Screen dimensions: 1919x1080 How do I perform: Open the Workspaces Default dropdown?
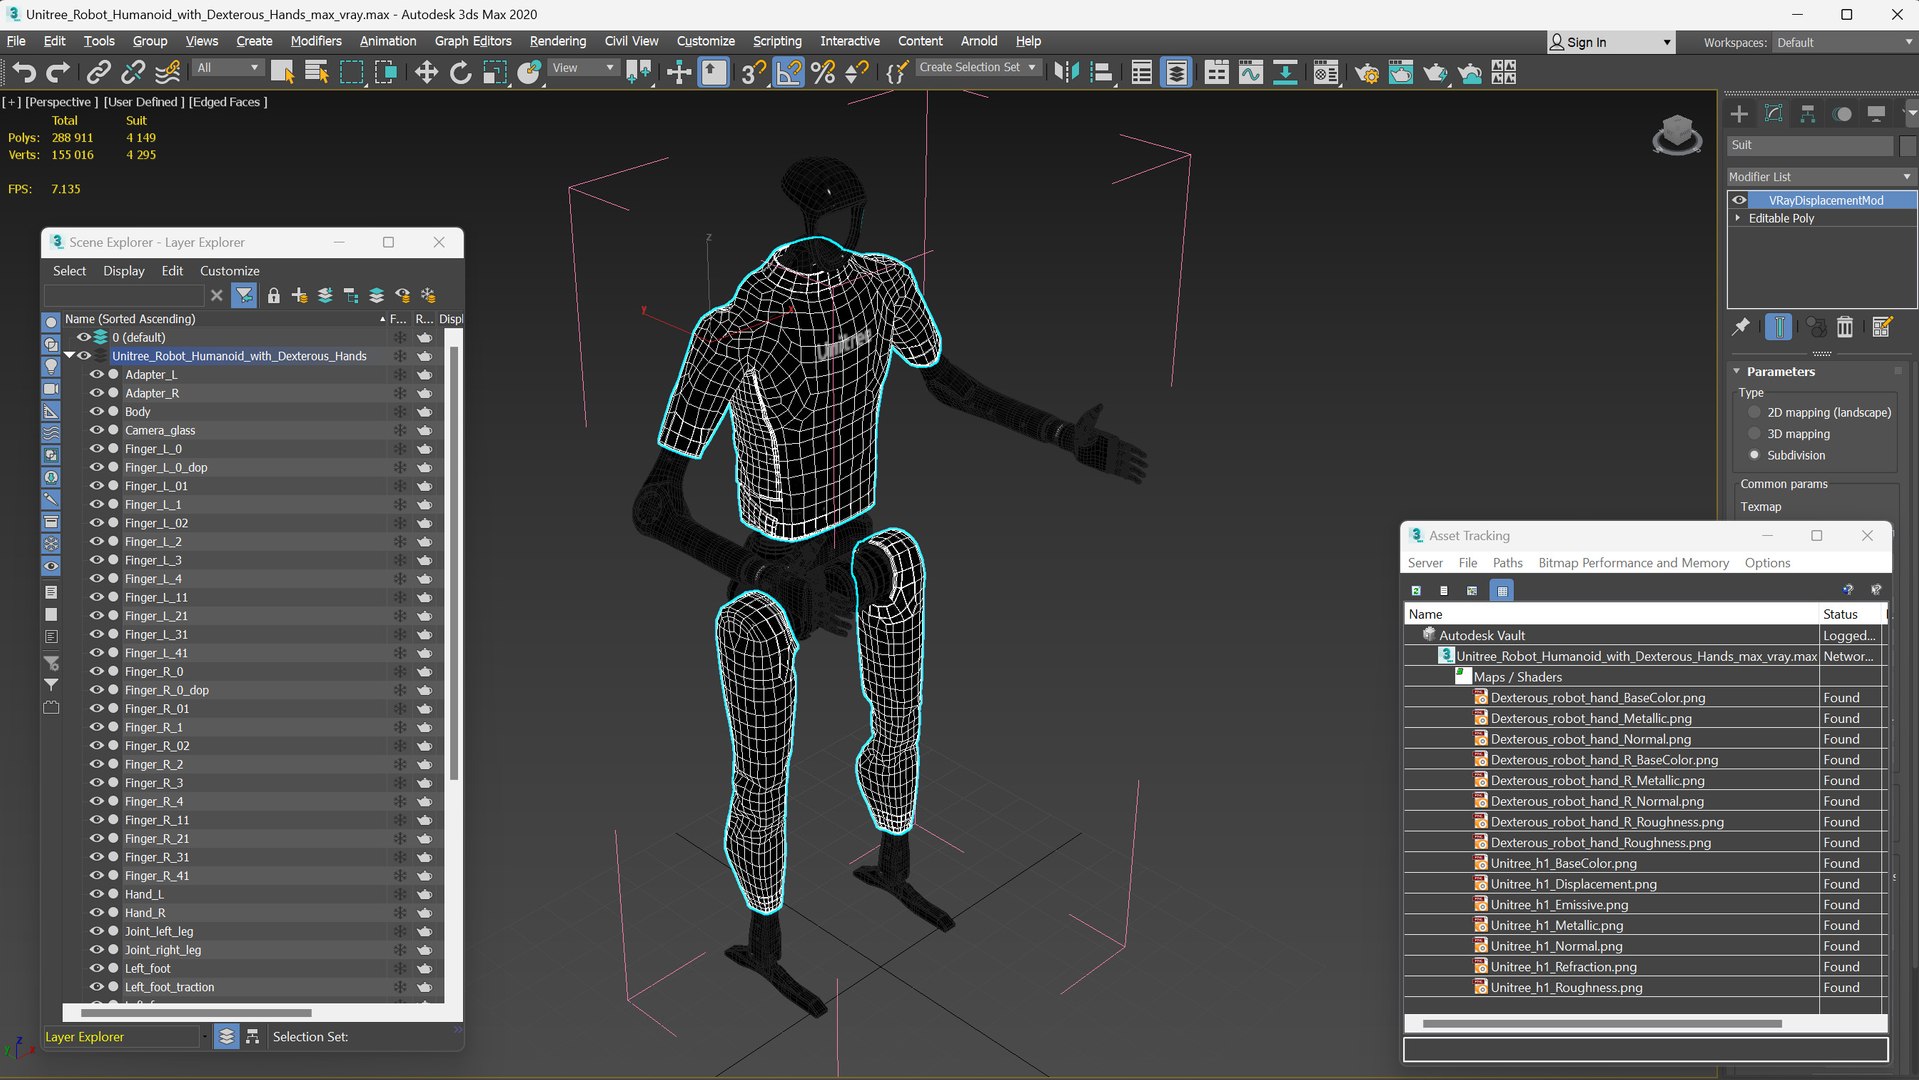click(1844, 42)
